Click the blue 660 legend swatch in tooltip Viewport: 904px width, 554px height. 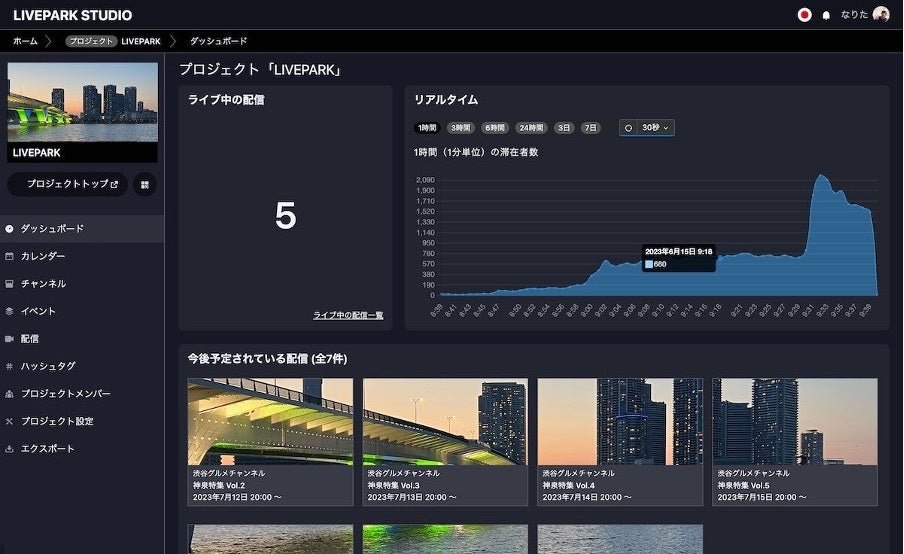(x=649, y=265)
